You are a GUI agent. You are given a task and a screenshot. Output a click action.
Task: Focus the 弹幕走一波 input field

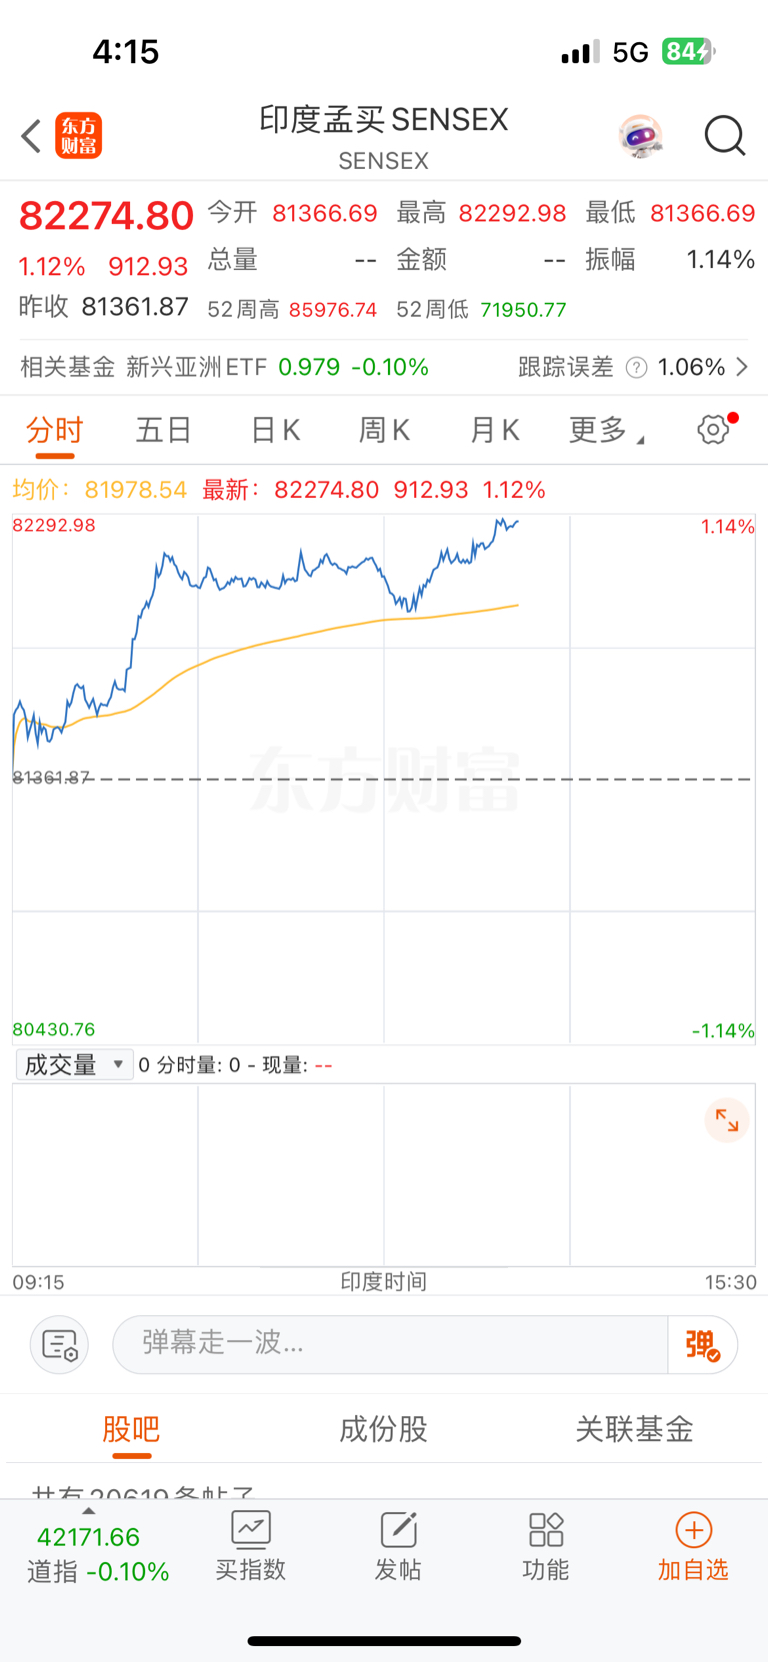[390, 1345]
